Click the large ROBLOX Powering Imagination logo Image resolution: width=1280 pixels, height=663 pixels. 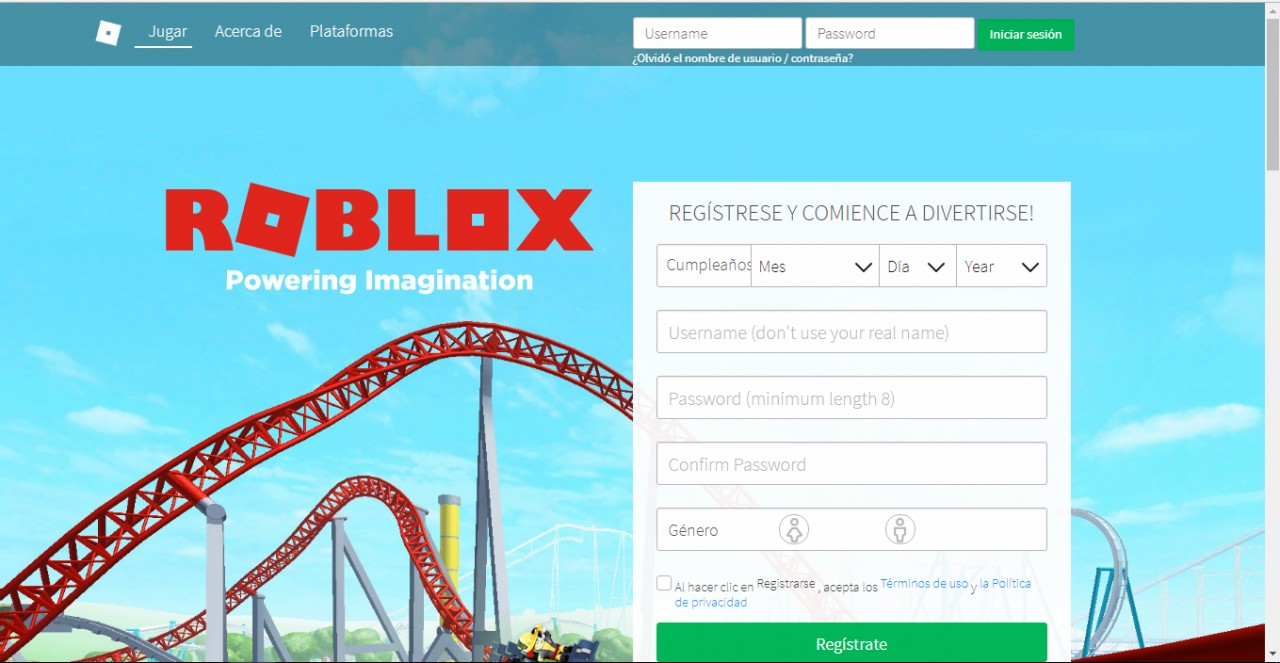point(379,237)
